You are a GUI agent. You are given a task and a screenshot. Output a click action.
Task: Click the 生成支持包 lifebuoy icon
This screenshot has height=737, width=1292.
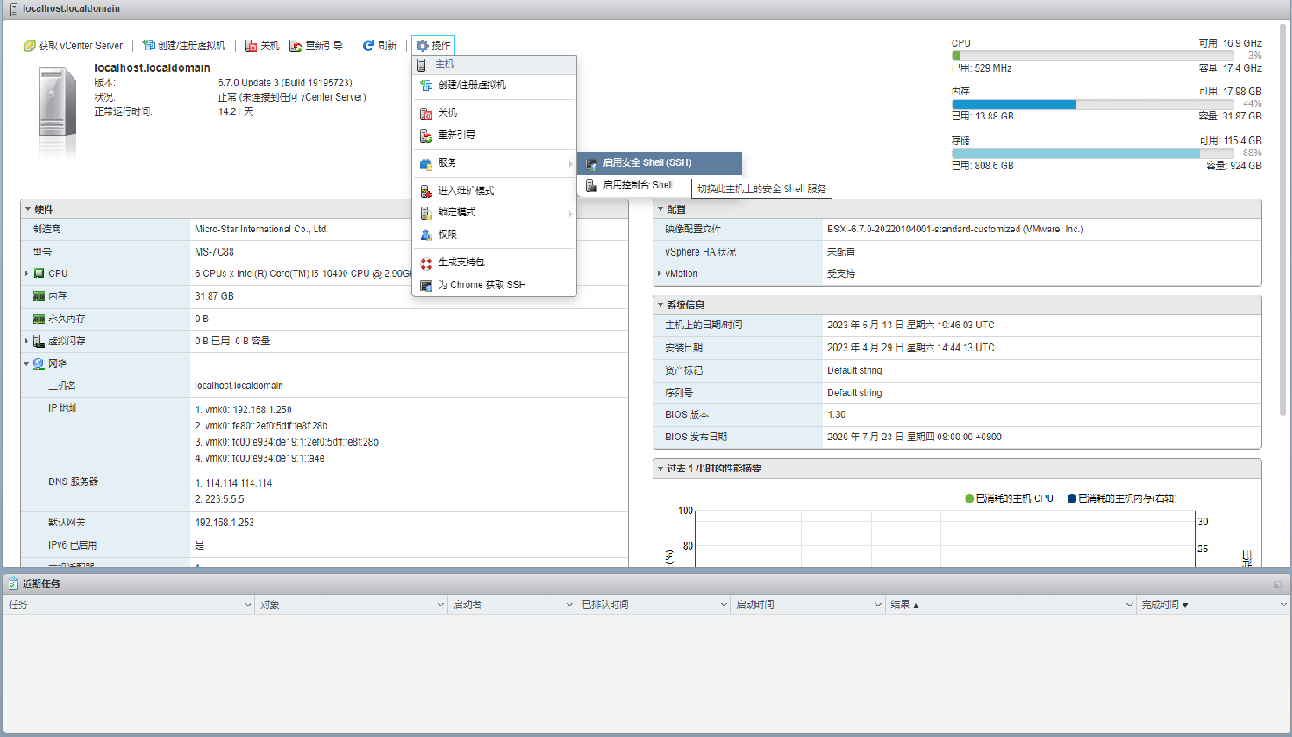coord(426,262)
